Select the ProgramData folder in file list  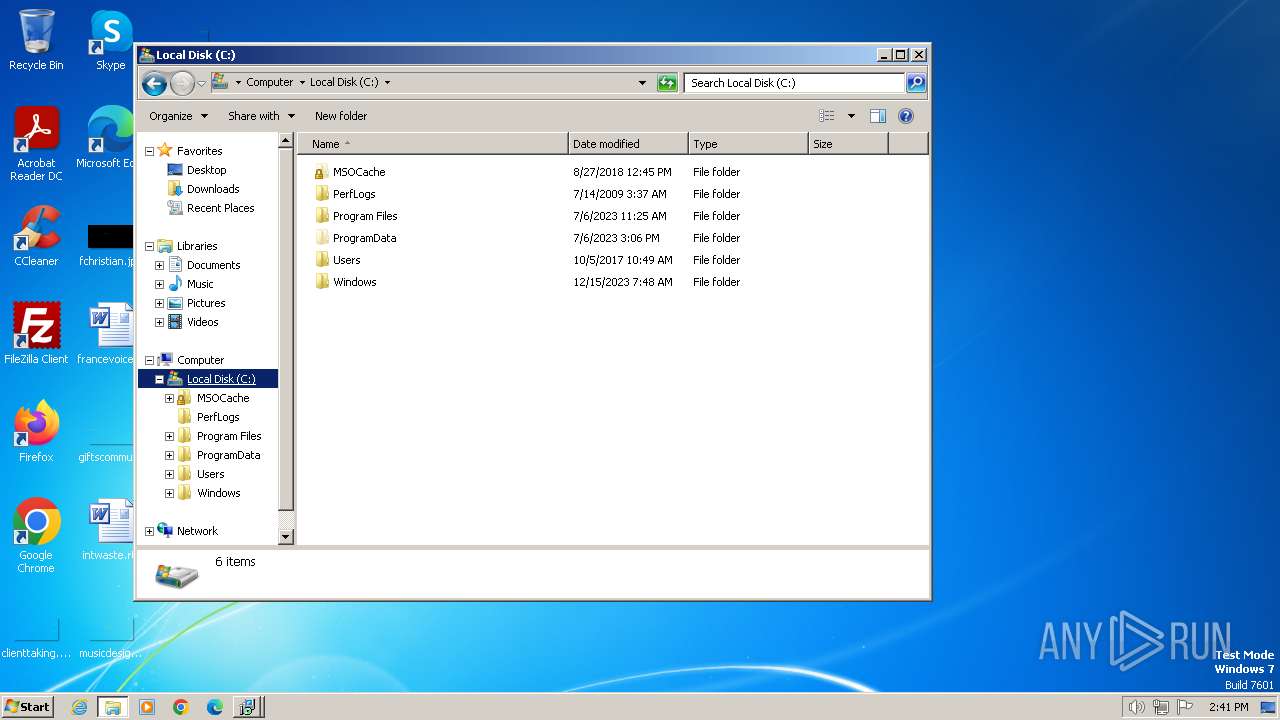[364, 238]
